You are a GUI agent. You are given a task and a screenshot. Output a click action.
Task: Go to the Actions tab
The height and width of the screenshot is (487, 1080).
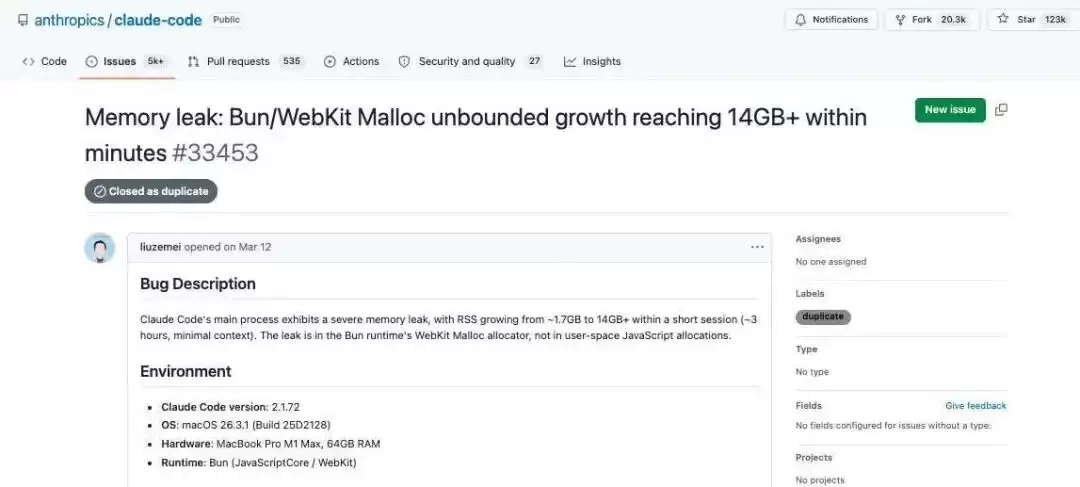click(x=352, y=61)
